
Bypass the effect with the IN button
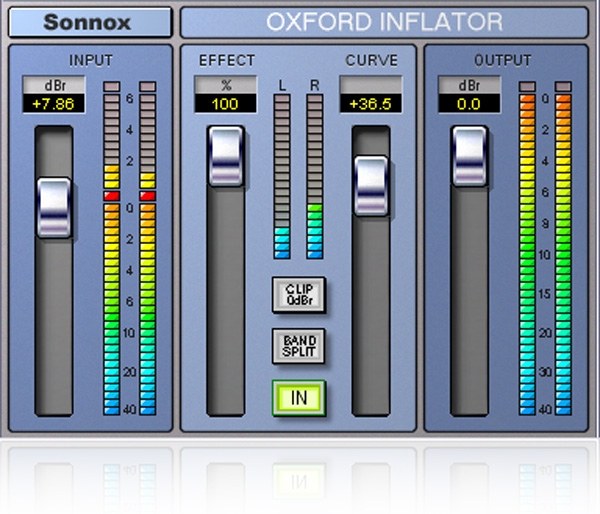[299, 397]
